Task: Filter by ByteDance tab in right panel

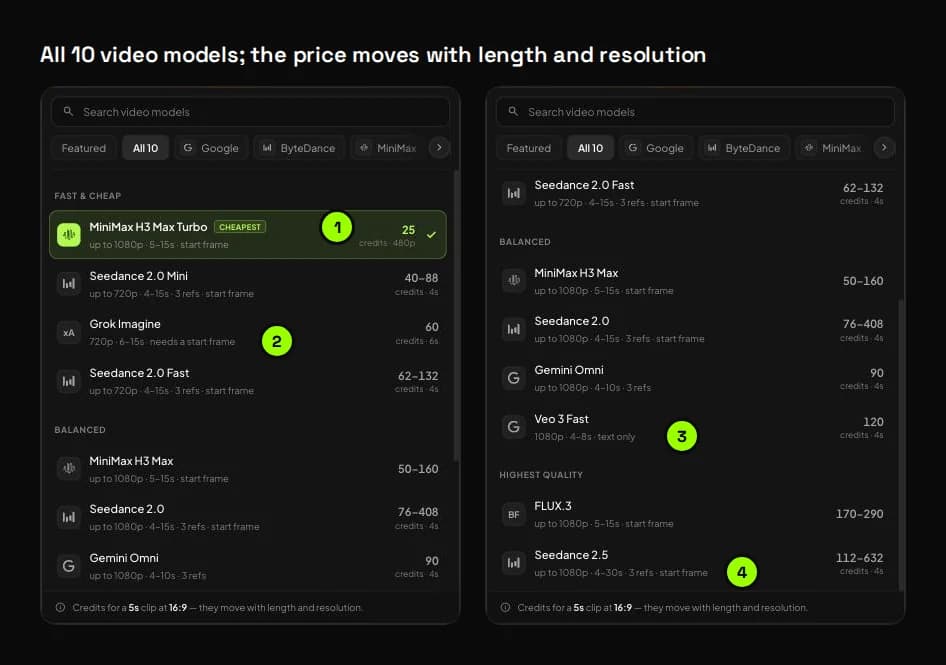Action: 744,148
